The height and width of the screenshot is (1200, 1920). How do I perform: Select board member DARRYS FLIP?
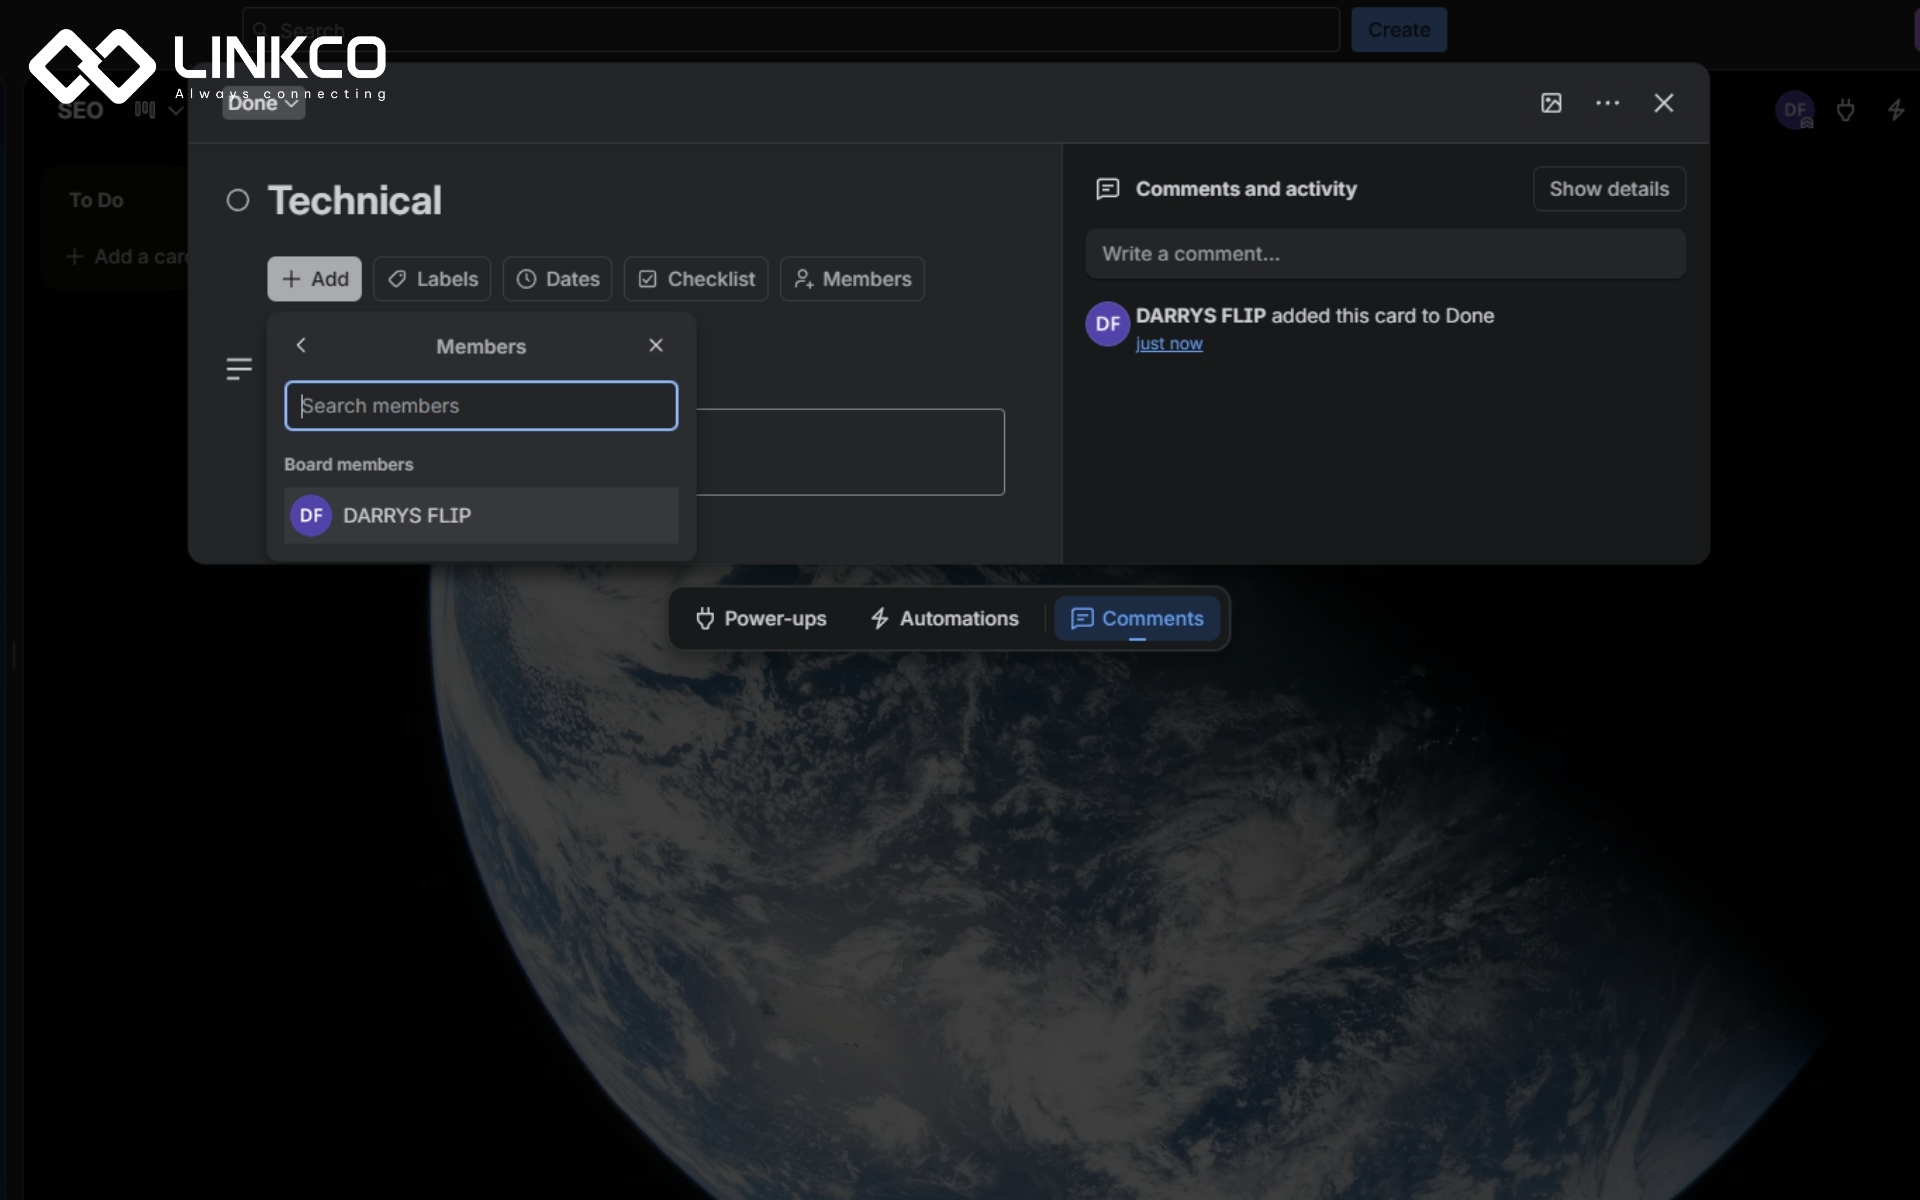pos(481,515)
